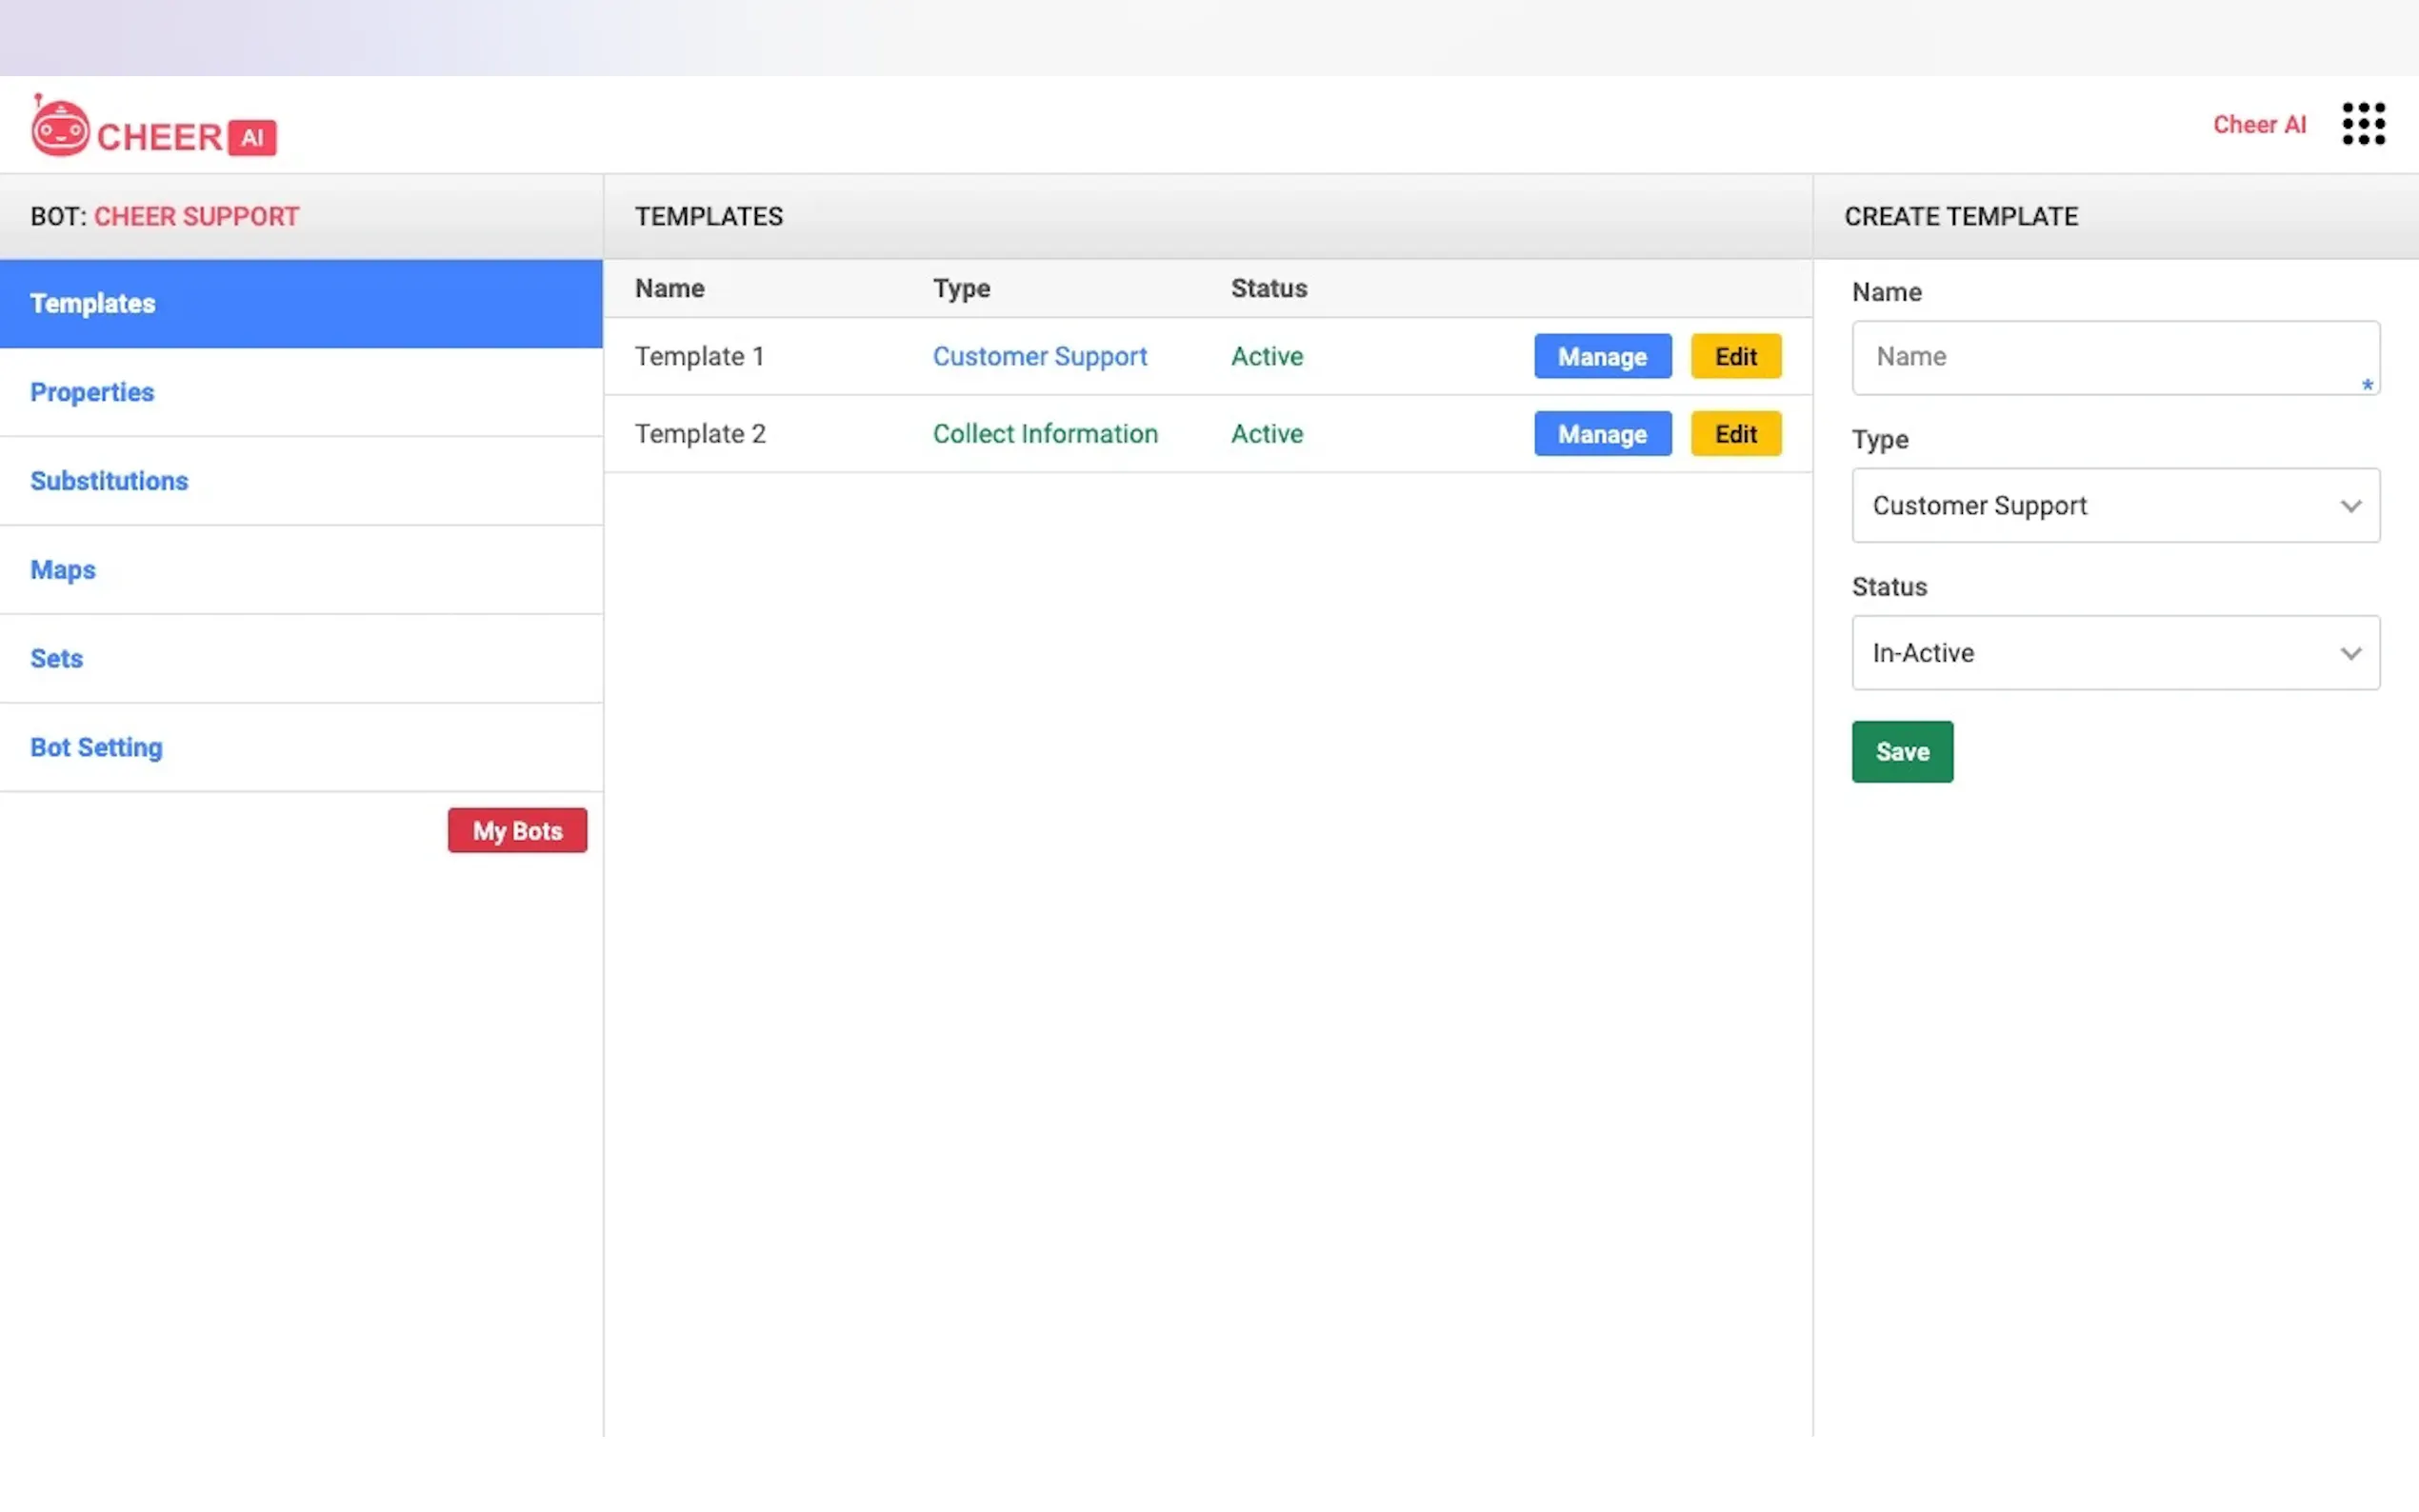Screen dimensions: 2419x1512
Task: Click Edit for Template 1
Action: tap(1735, 357)
